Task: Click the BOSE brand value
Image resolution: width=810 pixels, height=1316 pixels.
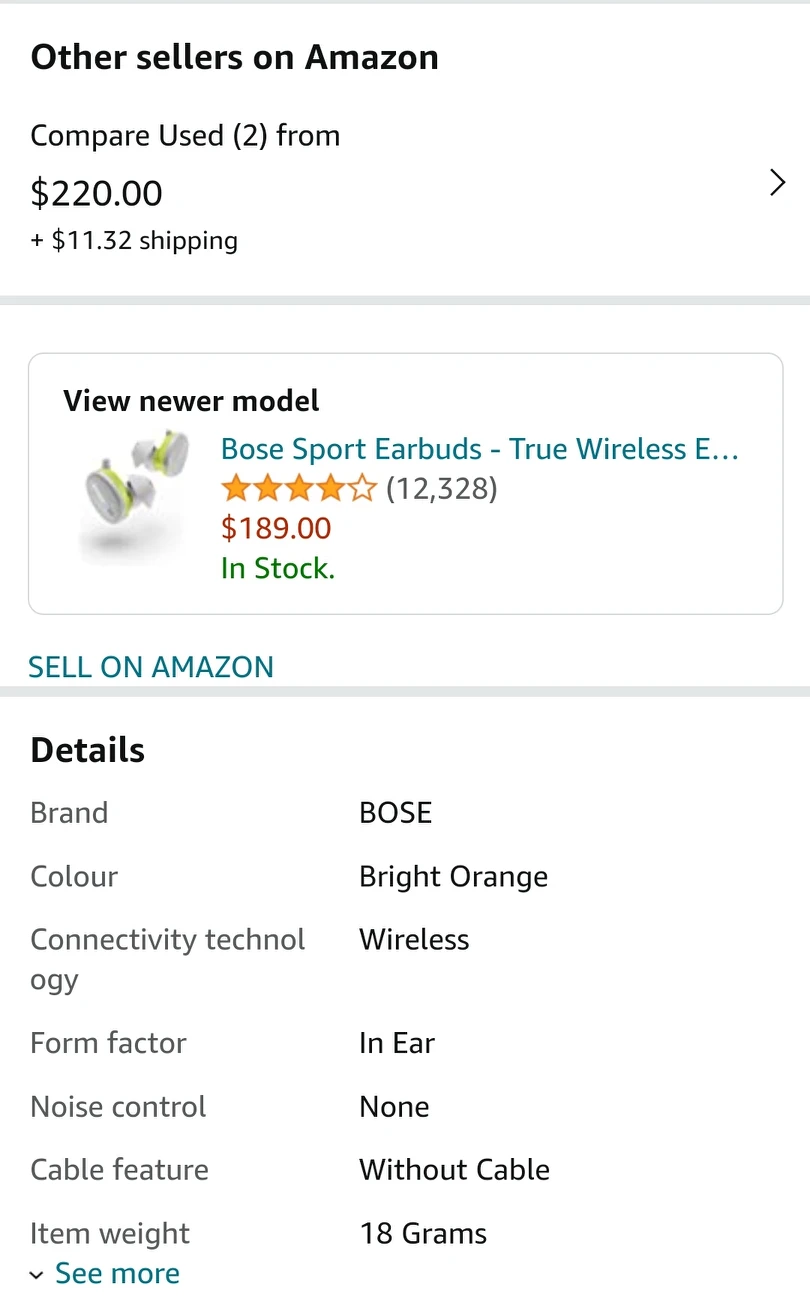Action: pos(395,812)
